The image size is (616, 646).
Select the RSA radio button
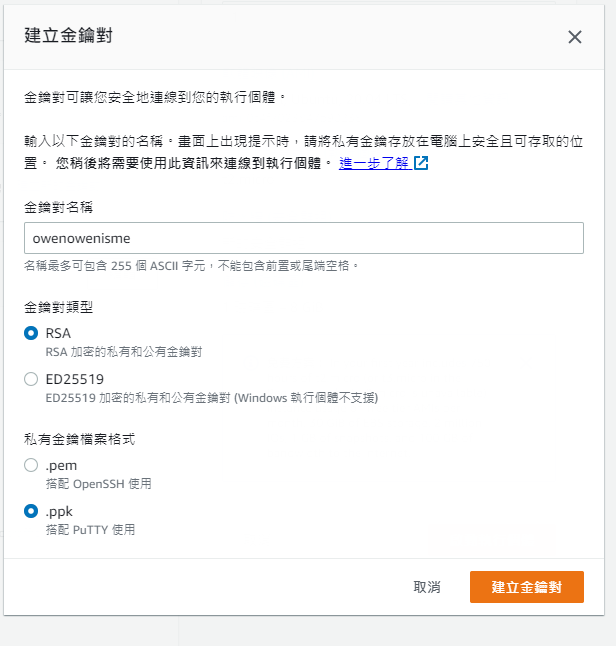tap(31, 333)
